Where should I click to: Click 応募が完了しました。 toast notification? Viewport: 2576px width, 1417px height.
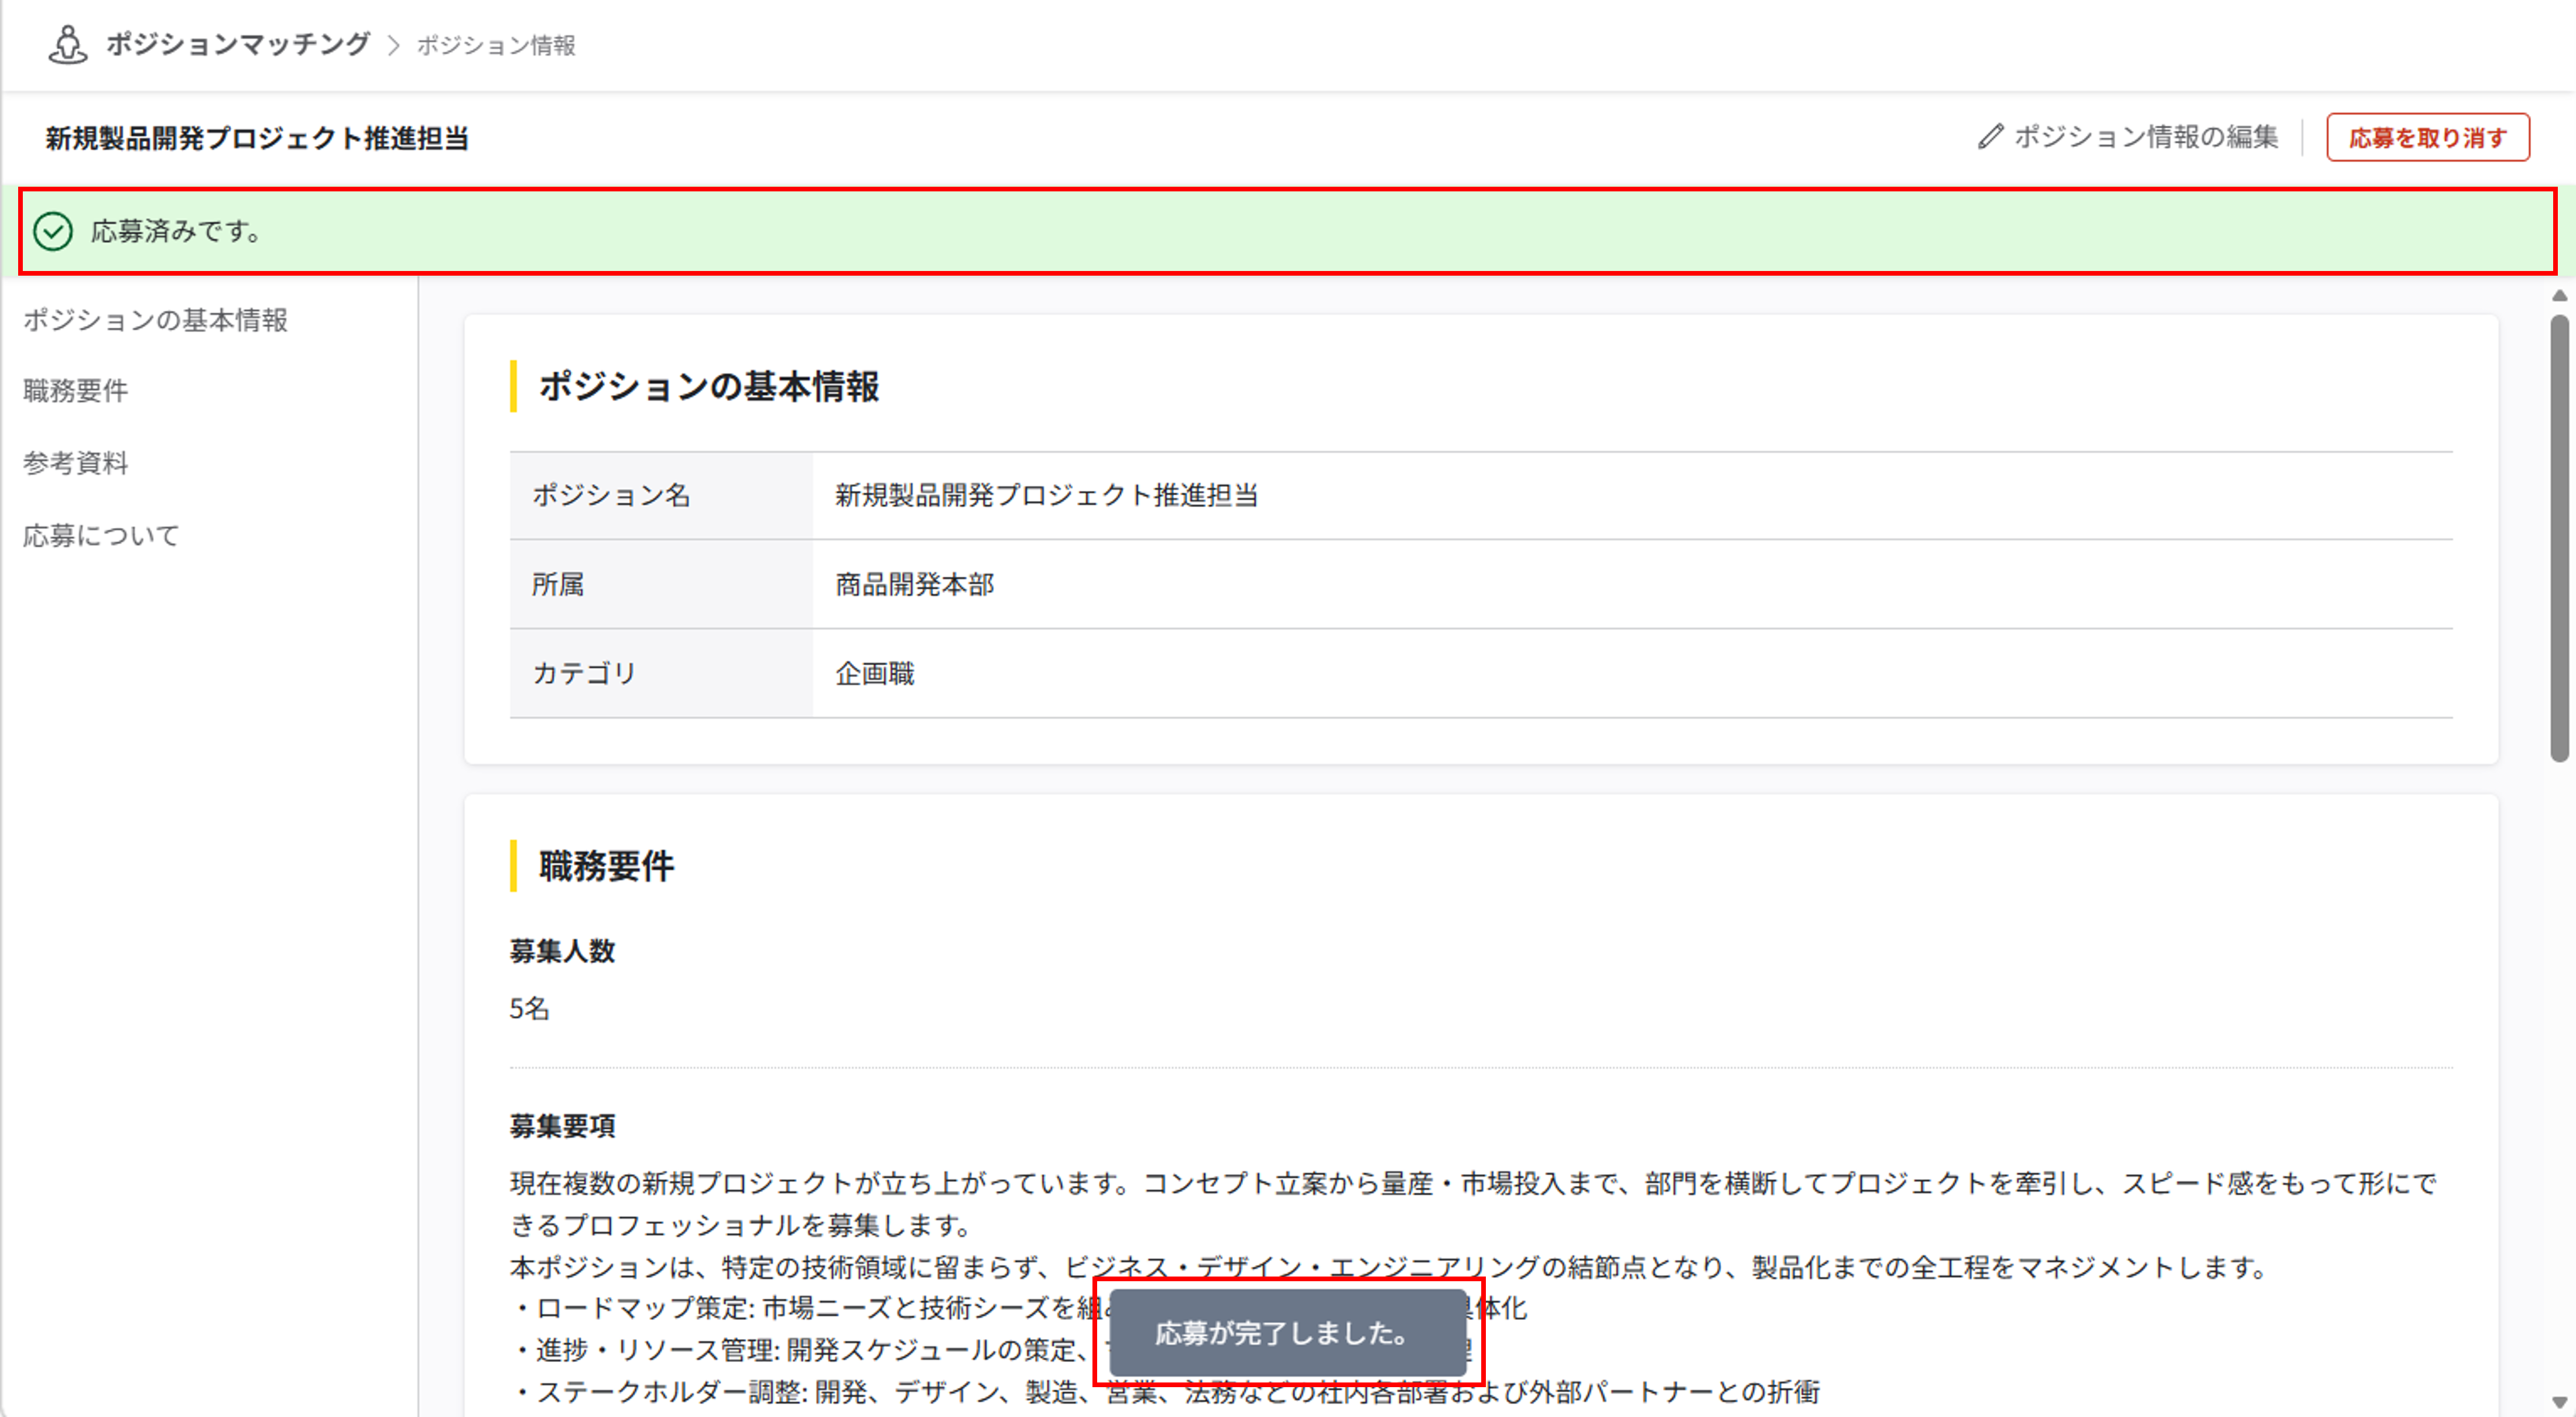point(1288,1333)
